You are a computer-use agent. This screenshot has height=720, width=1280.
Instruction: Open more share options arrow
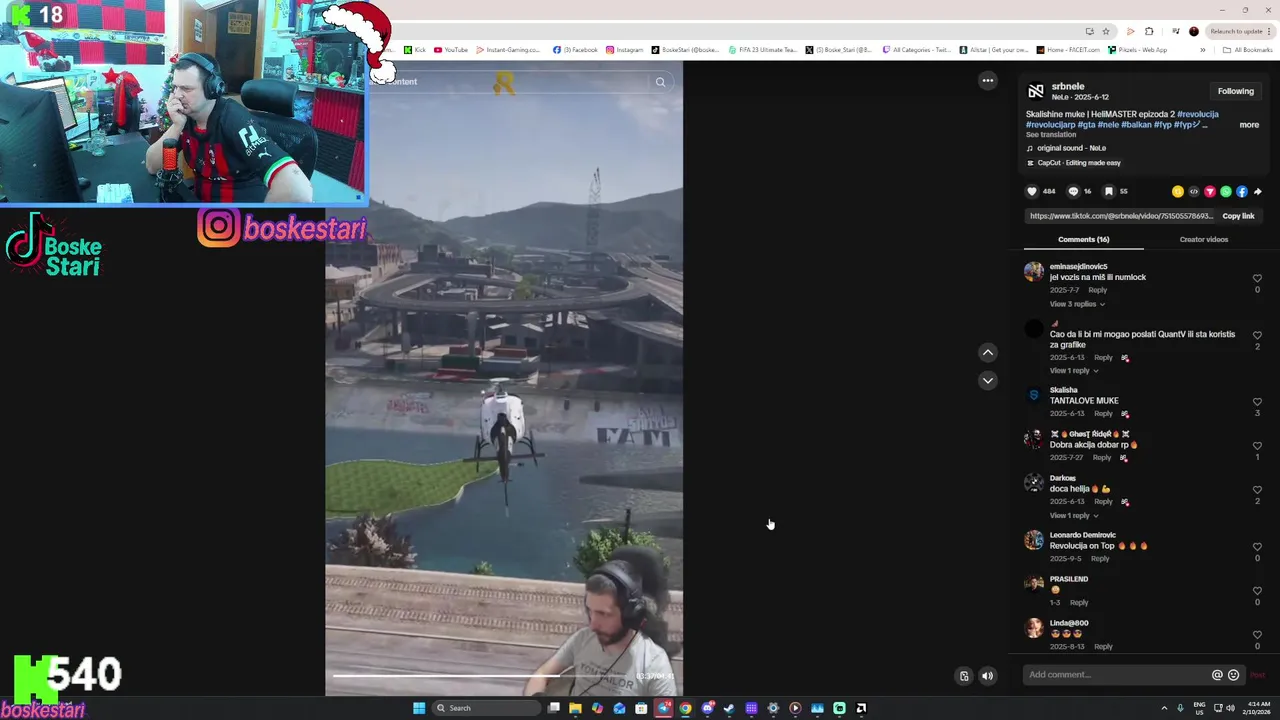click(x=1257, y=191)
